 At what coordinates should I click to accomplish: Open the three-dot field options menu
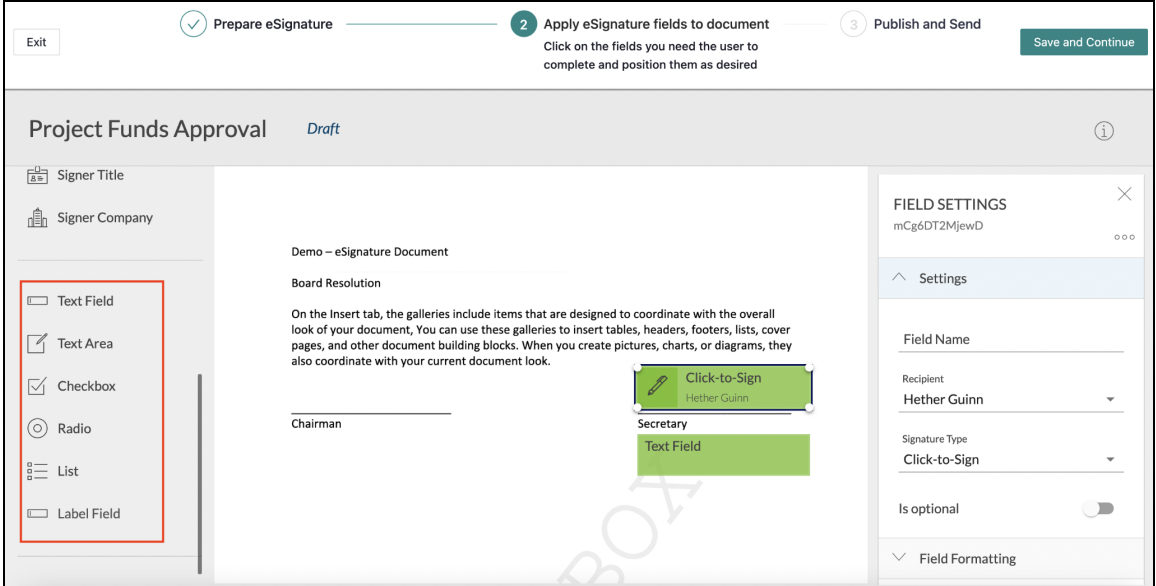1124,237
